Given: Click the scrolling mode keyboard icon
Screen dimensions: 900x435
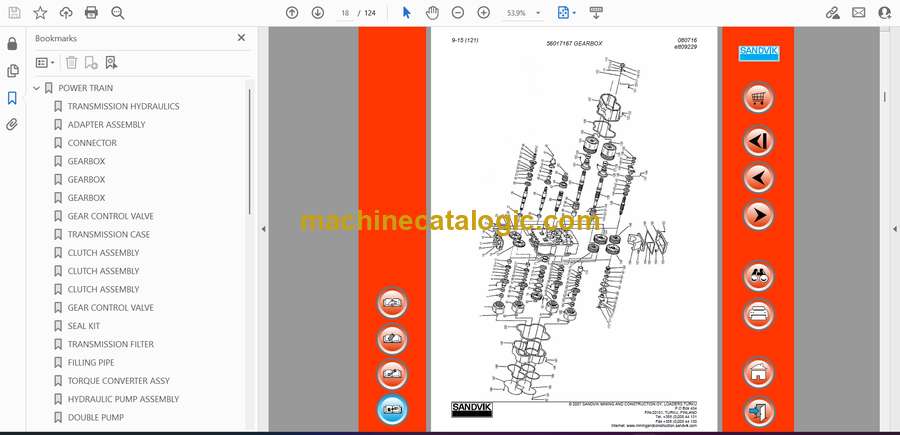Looking at the screenshot, I should 596,13.
